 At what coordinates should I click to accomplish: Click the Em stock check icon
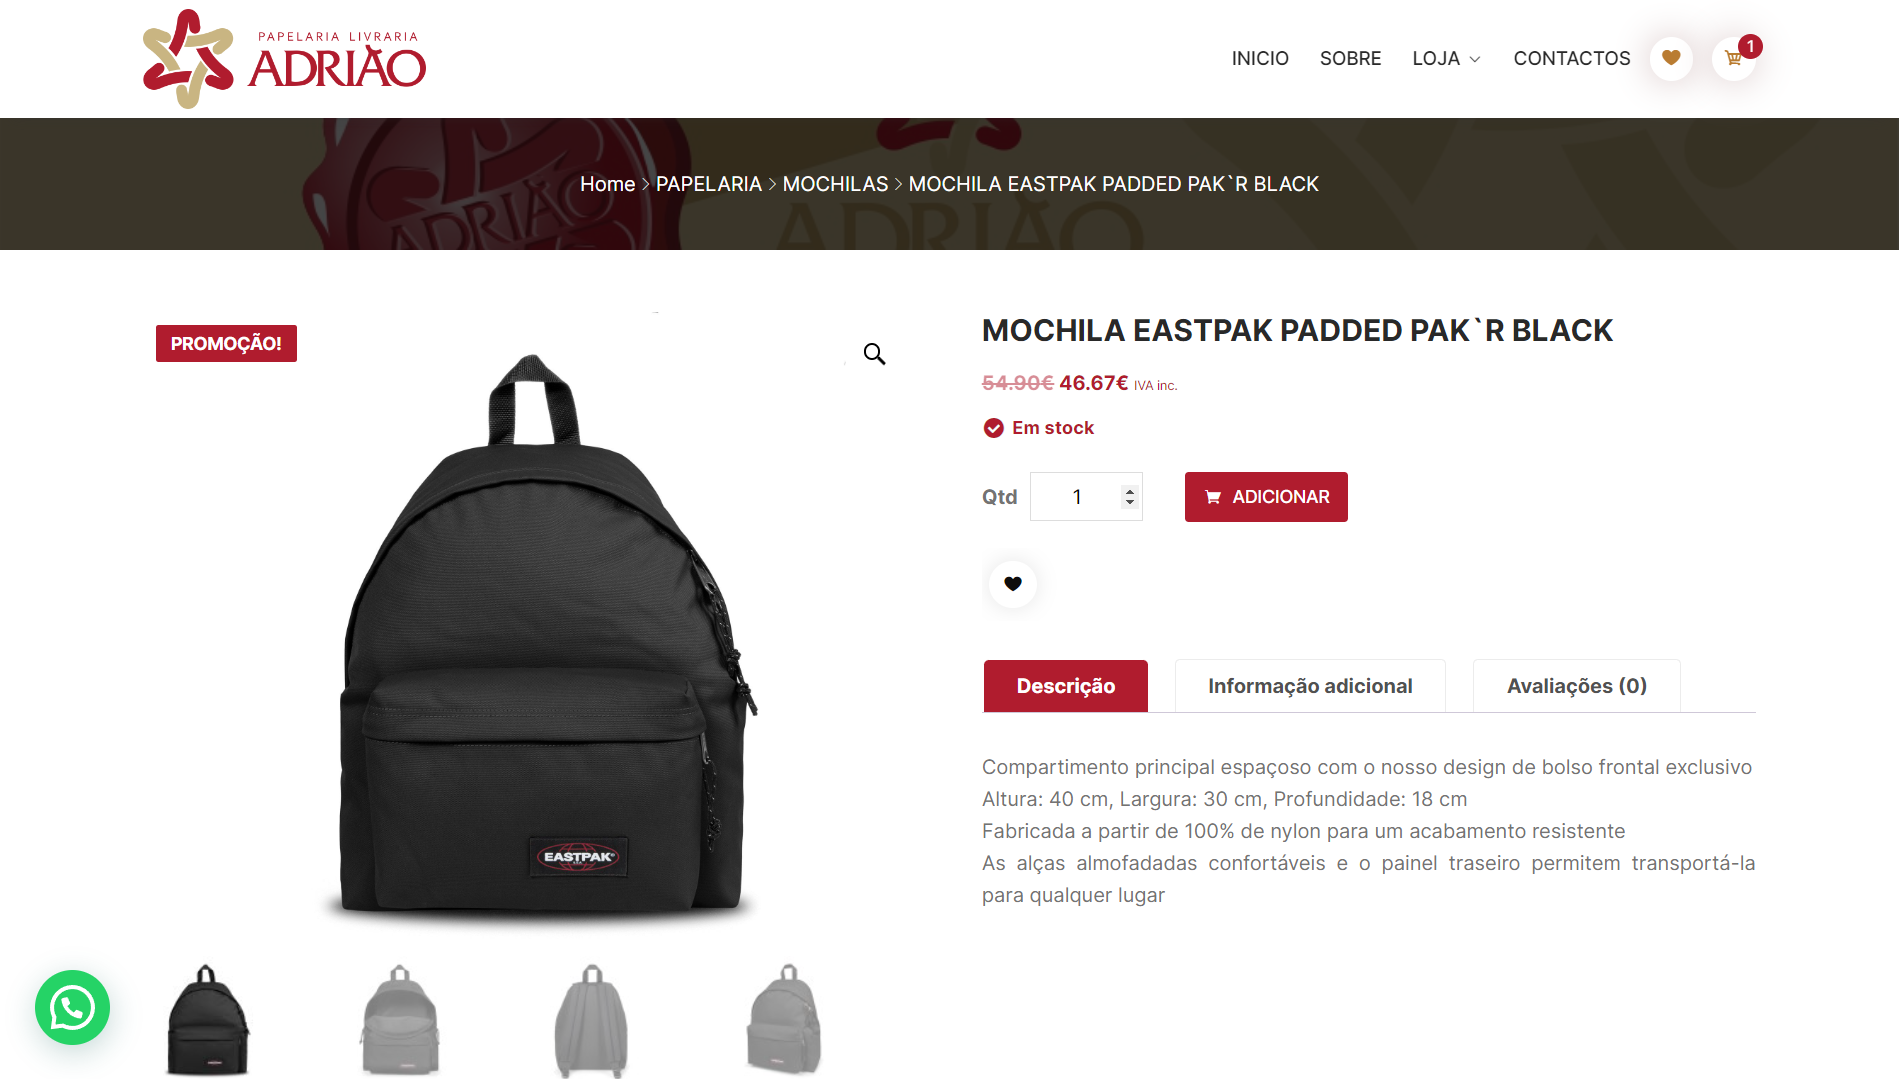[993, 428]
